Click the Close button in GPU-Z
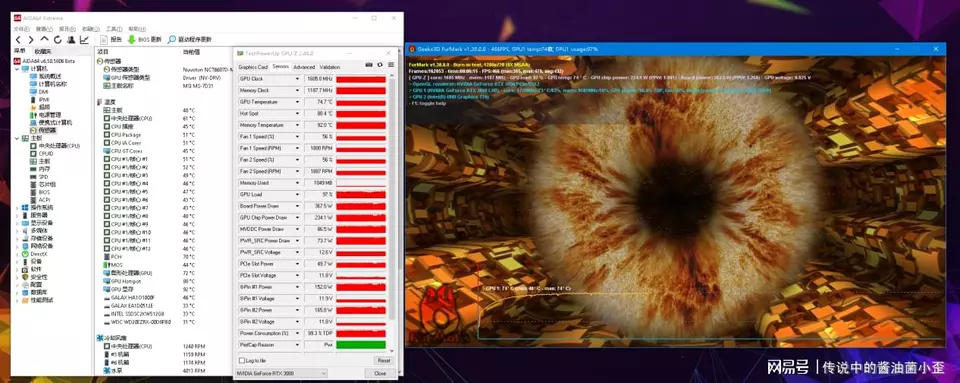The width and height of the screenshot is (960, 383). (380, 373)
